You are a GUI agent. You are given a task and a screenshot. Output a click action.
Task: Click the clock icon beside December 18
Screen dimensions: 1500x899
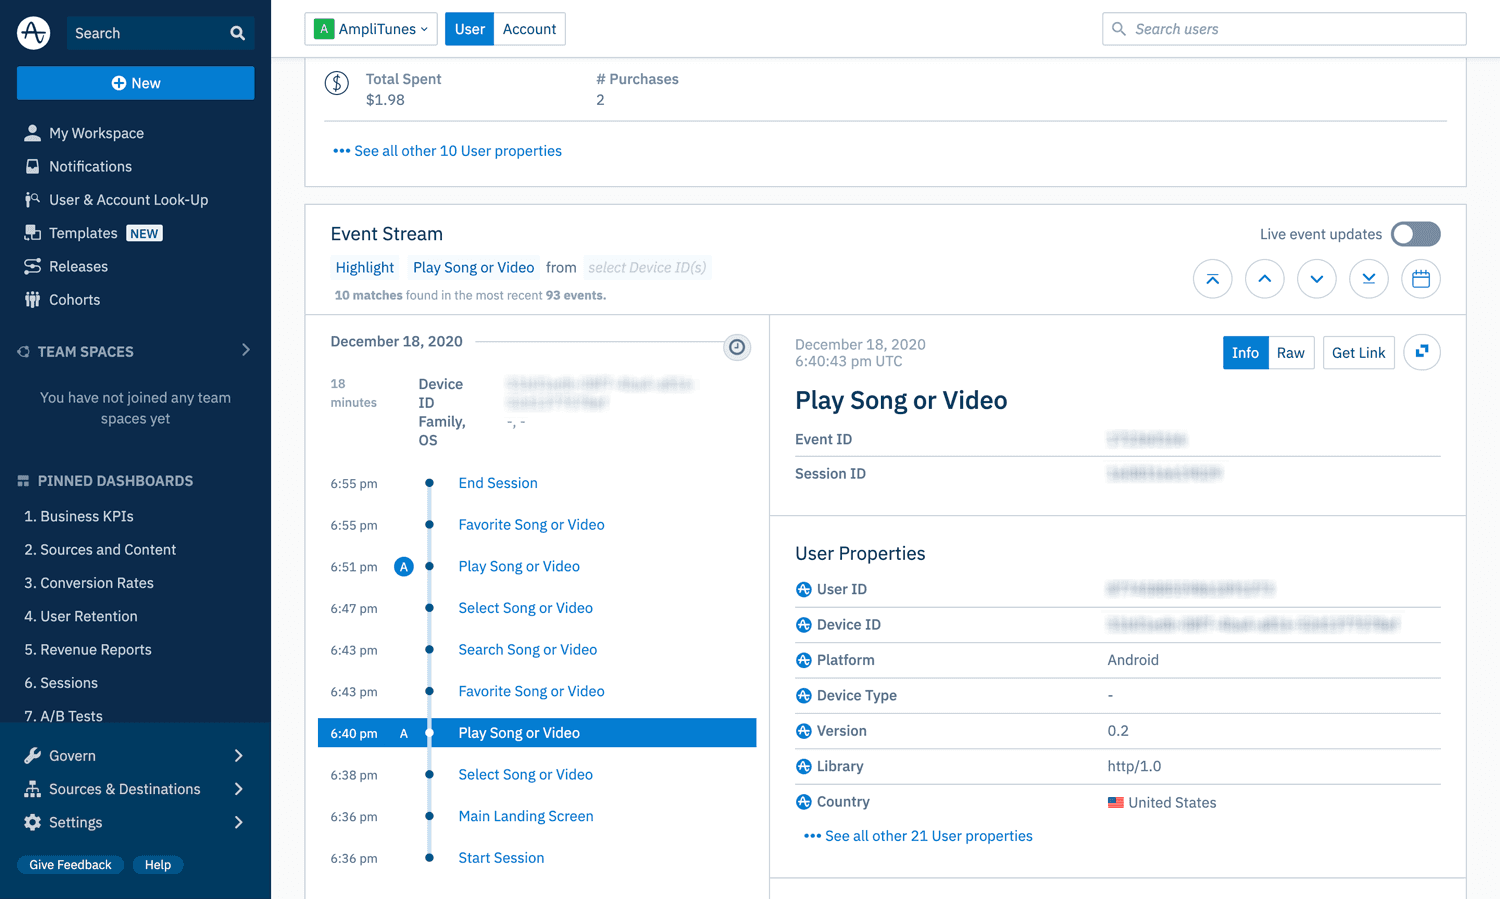[x=737, y=347]
